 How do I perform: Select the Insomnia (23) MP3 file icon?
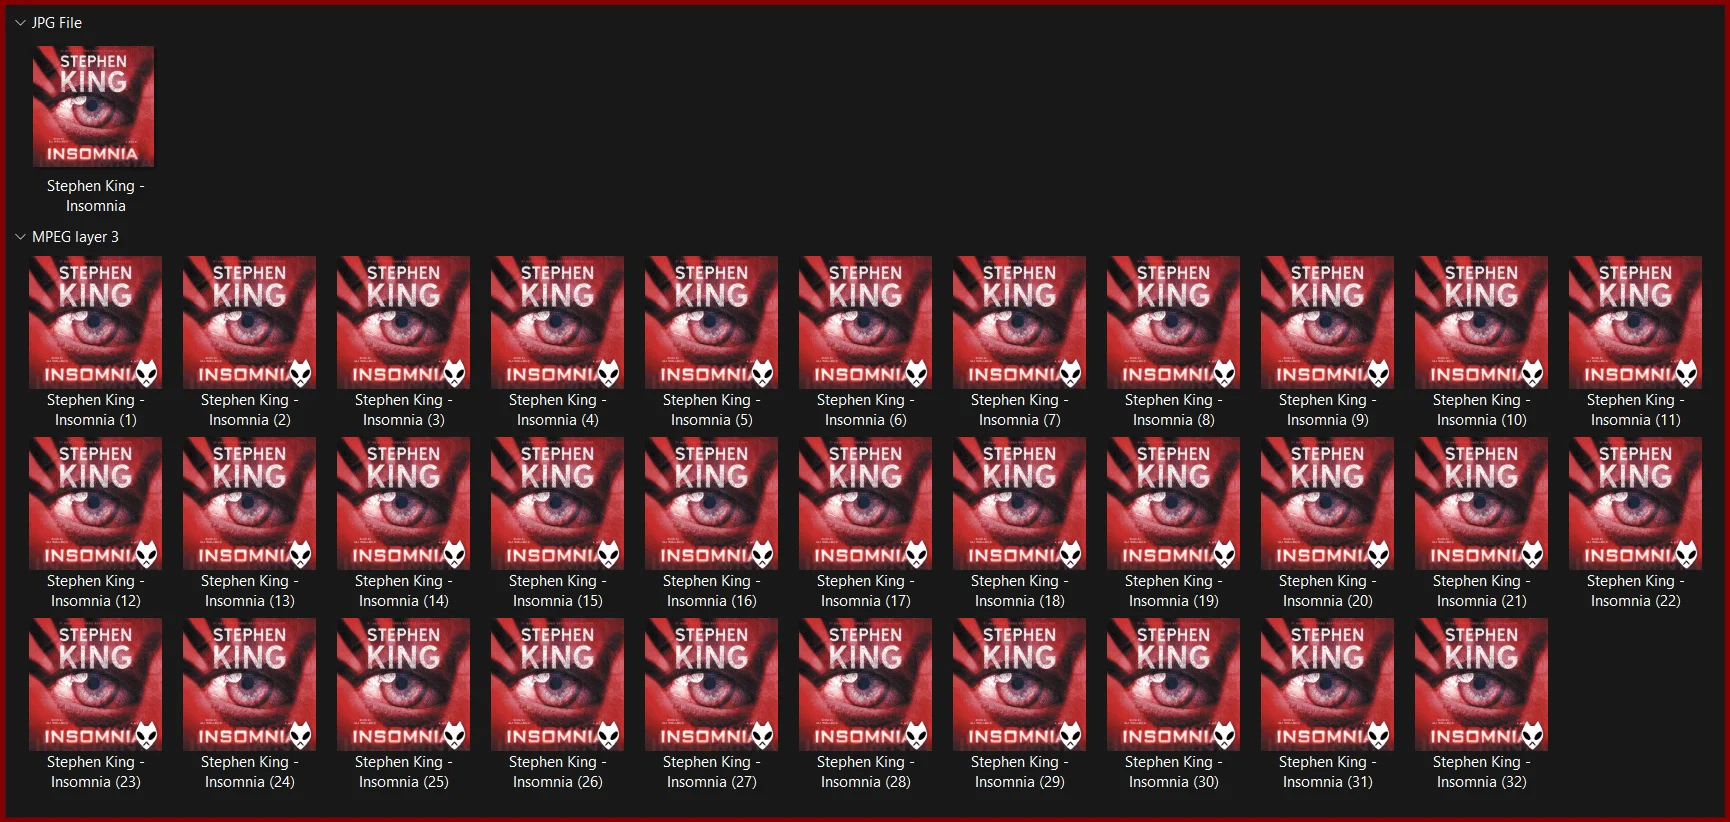coord(96,684)
